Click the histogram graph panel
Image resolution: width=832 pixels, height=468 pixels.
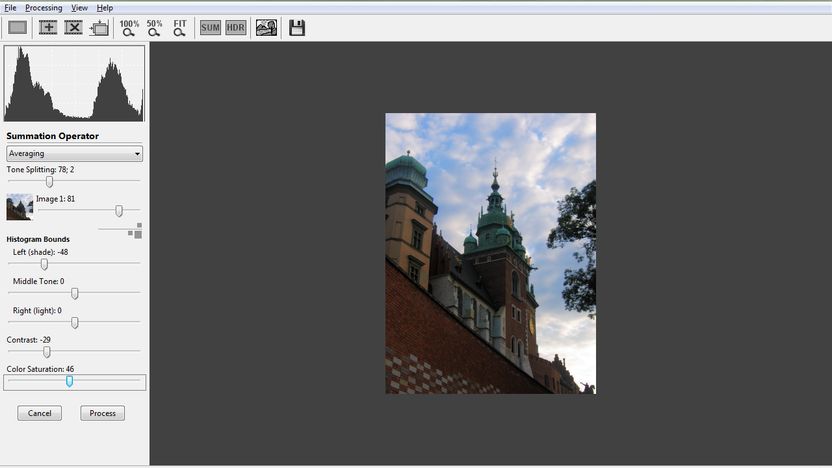tap(74, 83)
